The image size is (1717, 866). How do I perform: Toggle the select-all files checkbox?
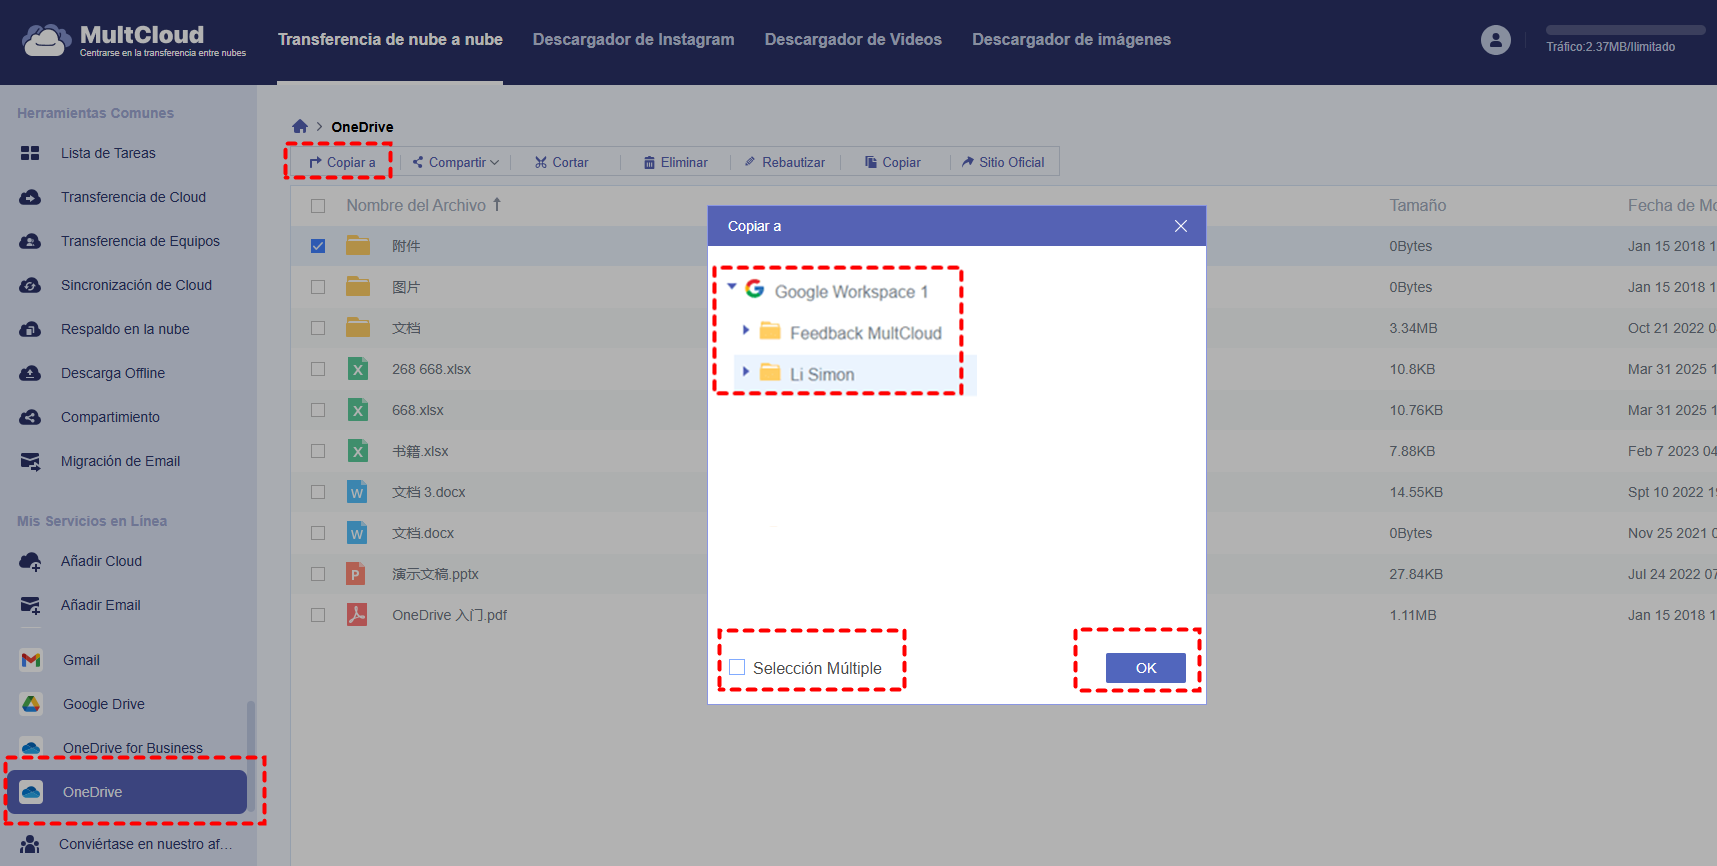(318, 206)
